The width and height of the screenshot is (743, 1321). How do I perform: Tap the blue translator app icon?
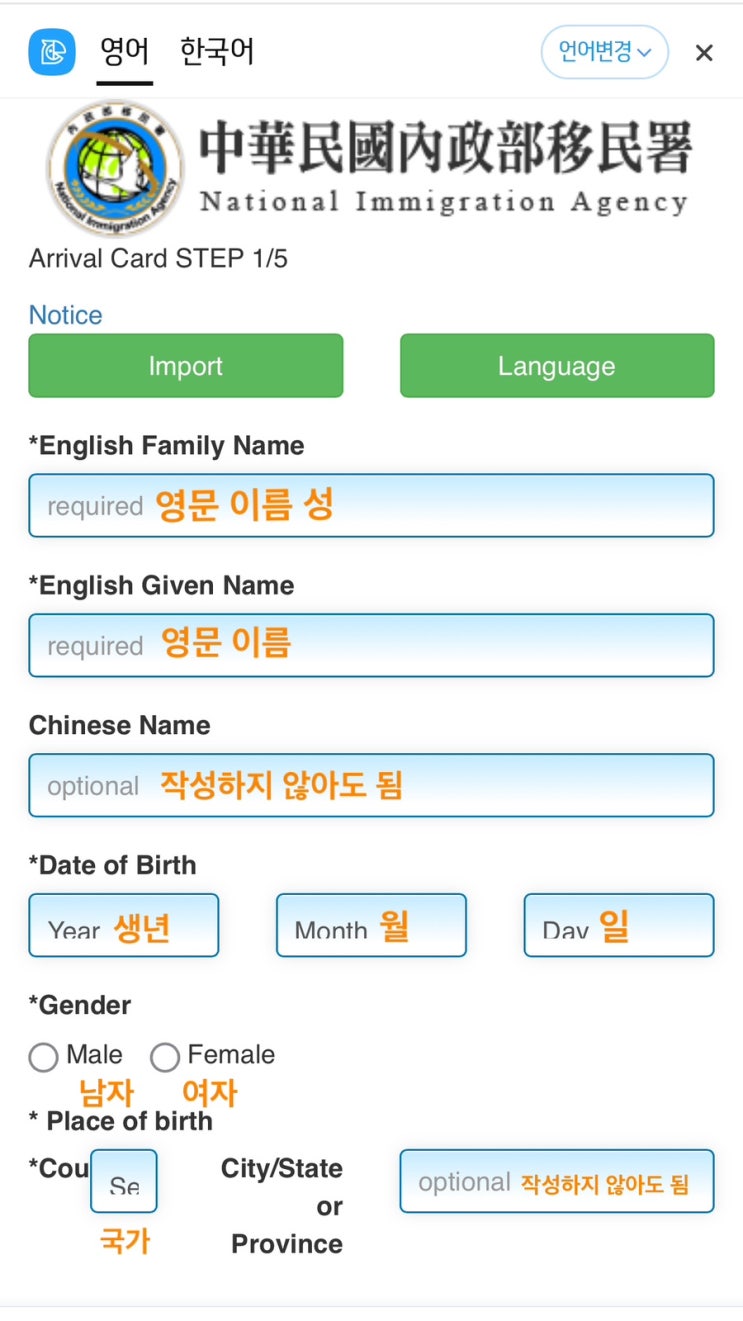(52, 52)
